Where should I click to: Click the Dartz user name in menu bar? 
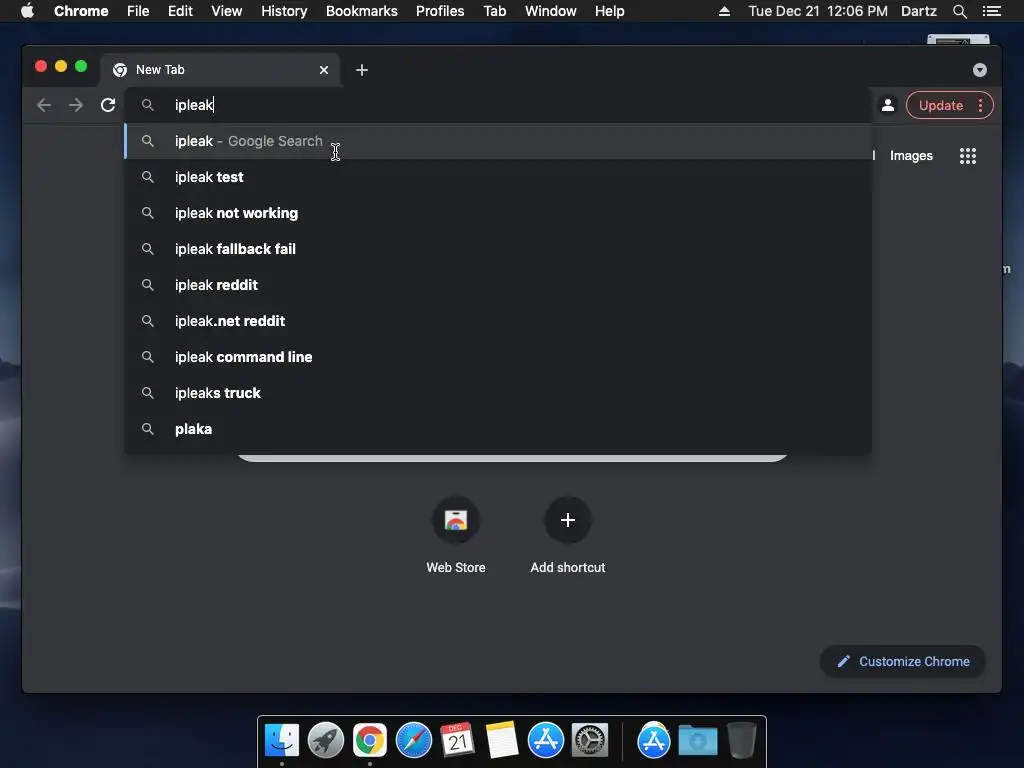[918, 11]
